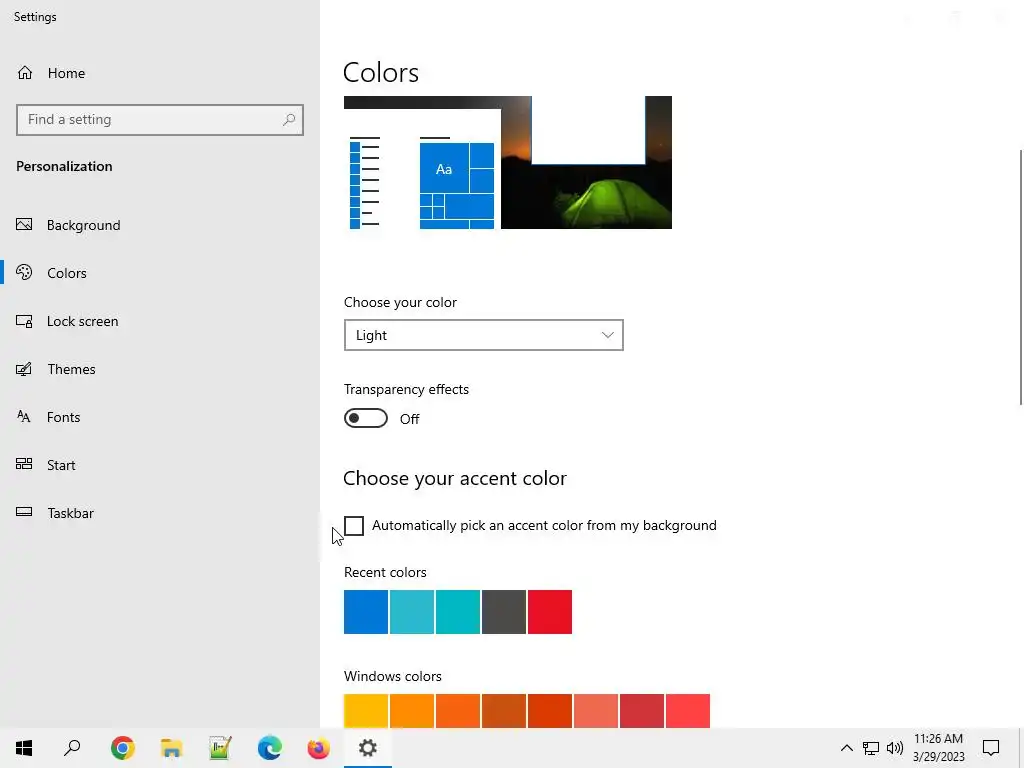The width and height of the screenshot is (1024, 768).
Task: Choose the yellow gold Windows color
Action: click(366, 711)
